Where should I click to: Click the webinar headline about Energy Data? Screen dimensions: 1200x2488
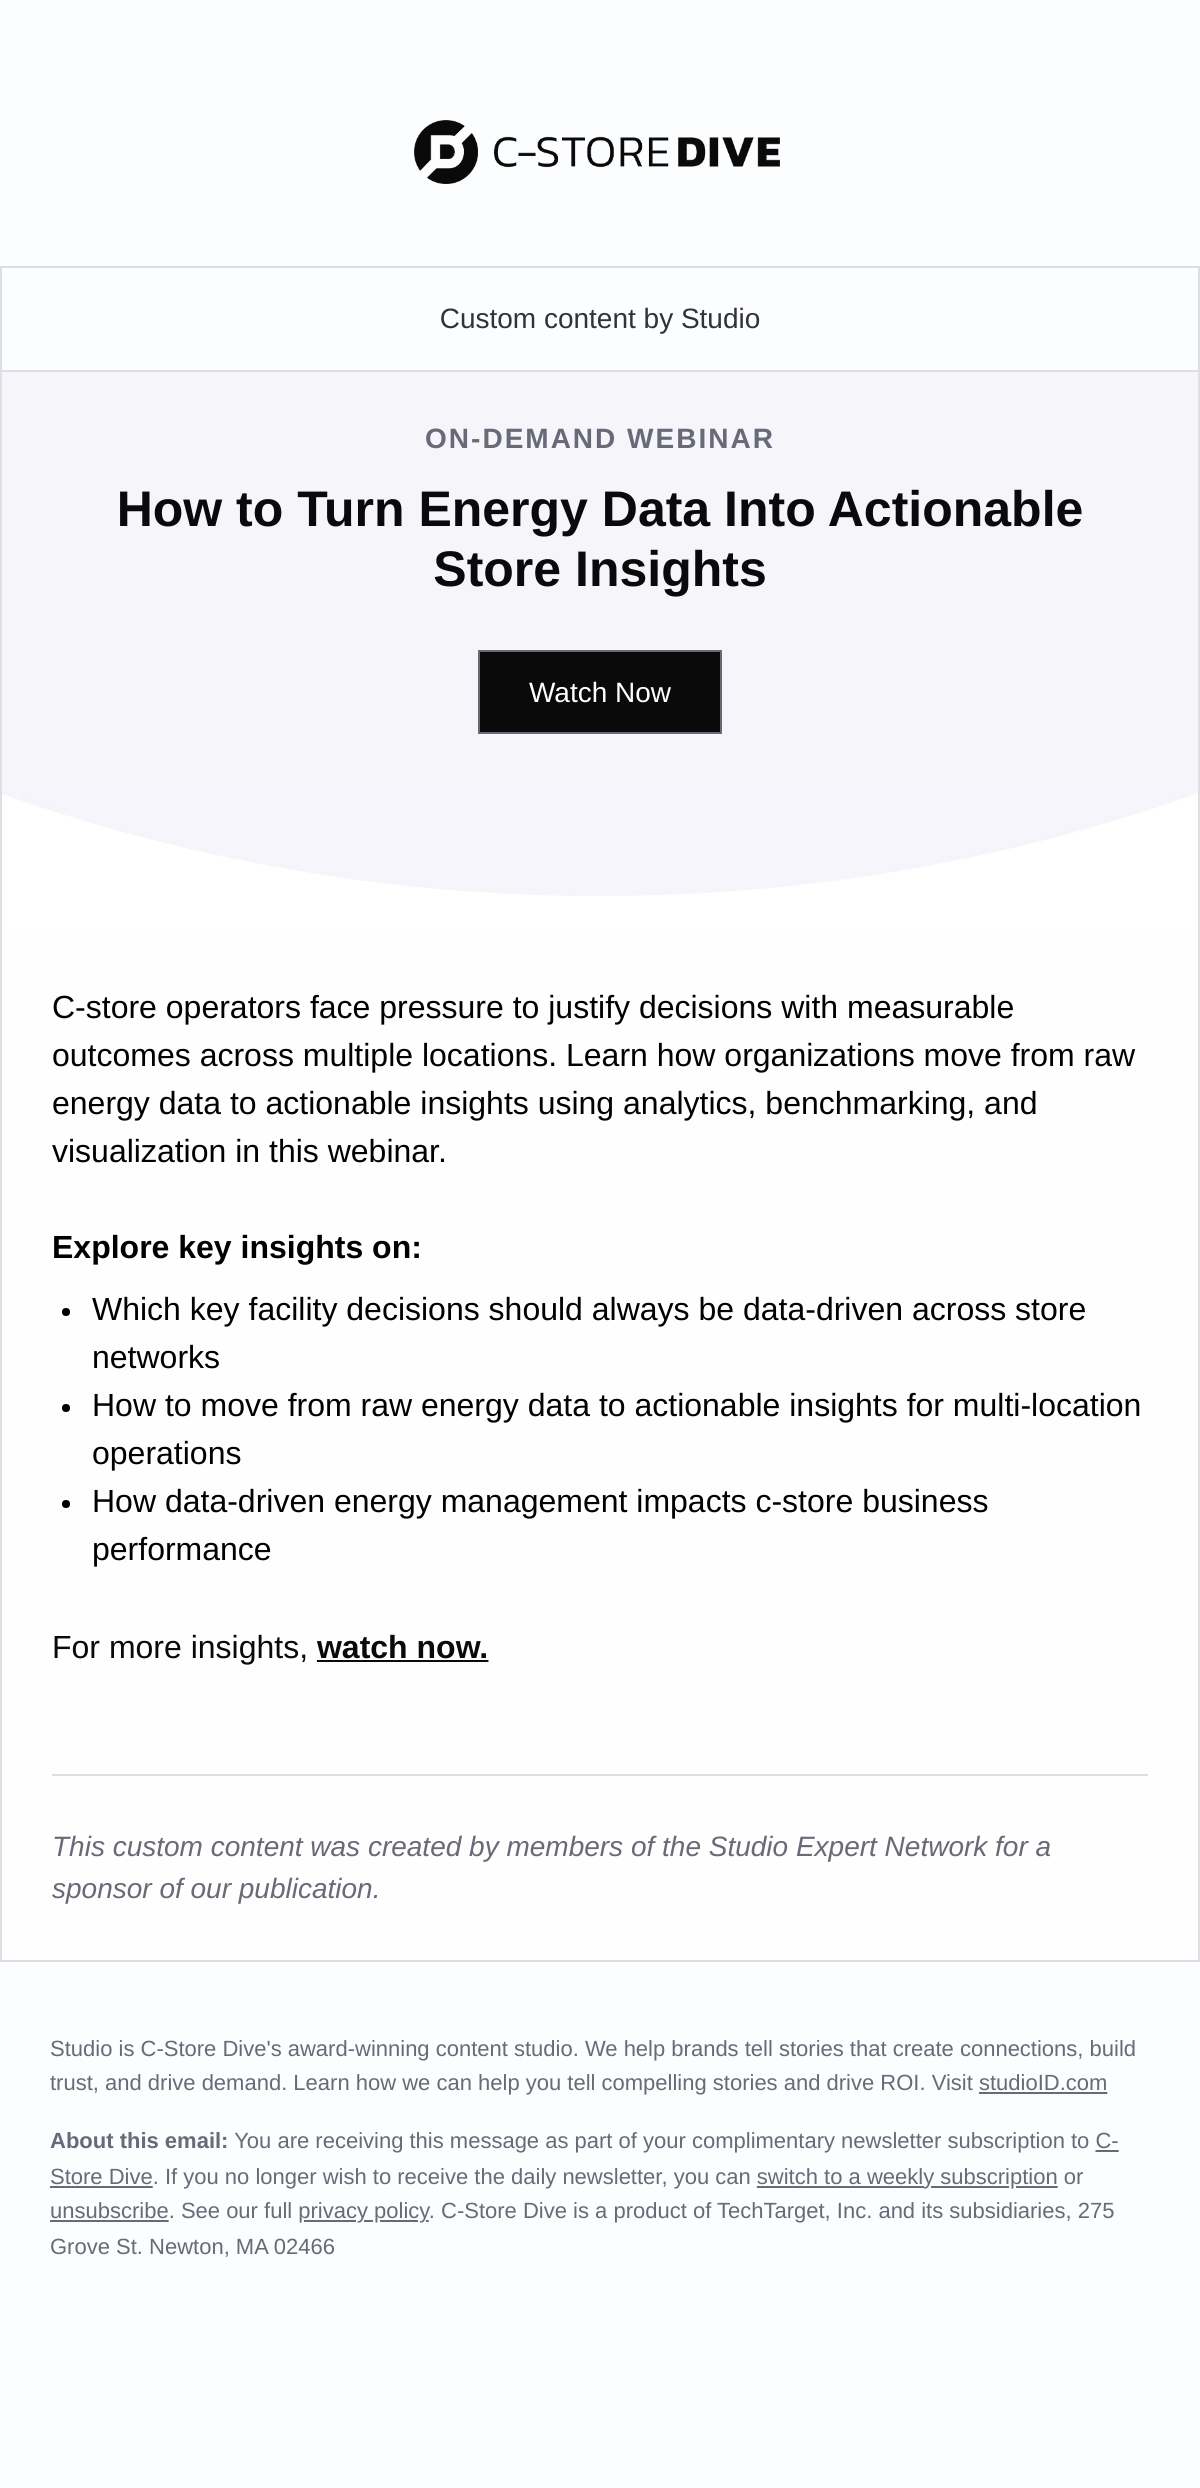[x=600, y=538]
